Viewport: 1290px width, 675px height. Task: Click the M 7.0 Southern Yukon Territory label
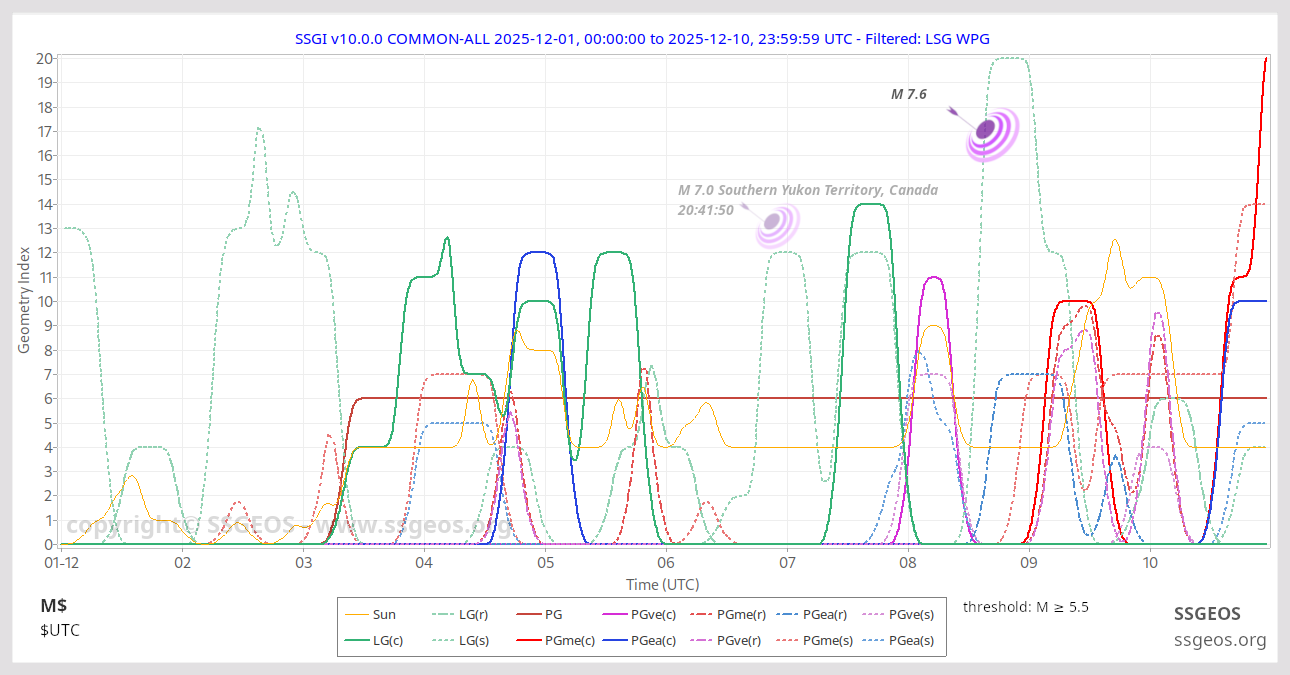coord(807,190)
